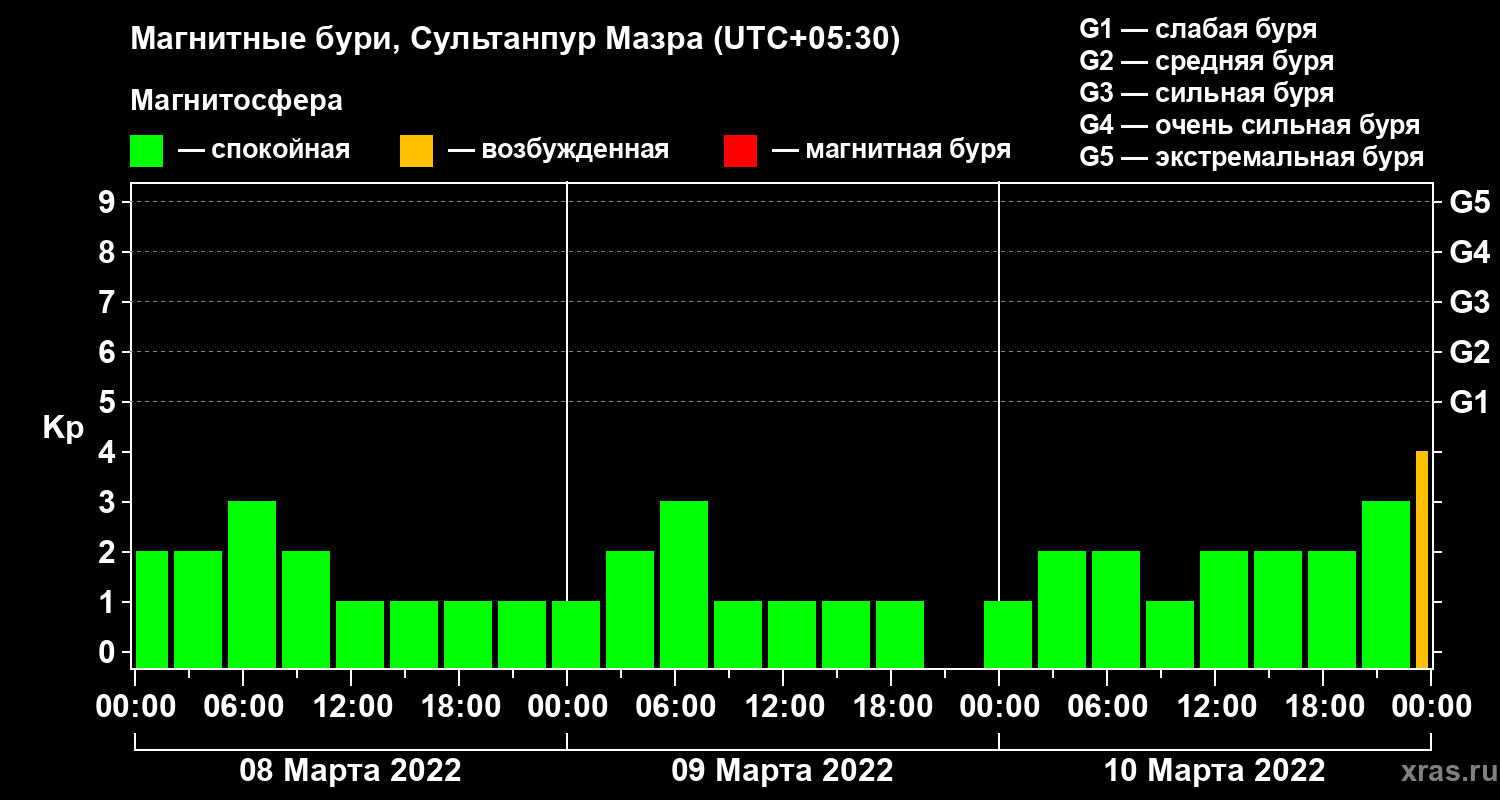The height and width of the screenshot is (800, 1500).
Task: Select the yellow Kp 4 bar on 10 March
Action: [1421, 559]
